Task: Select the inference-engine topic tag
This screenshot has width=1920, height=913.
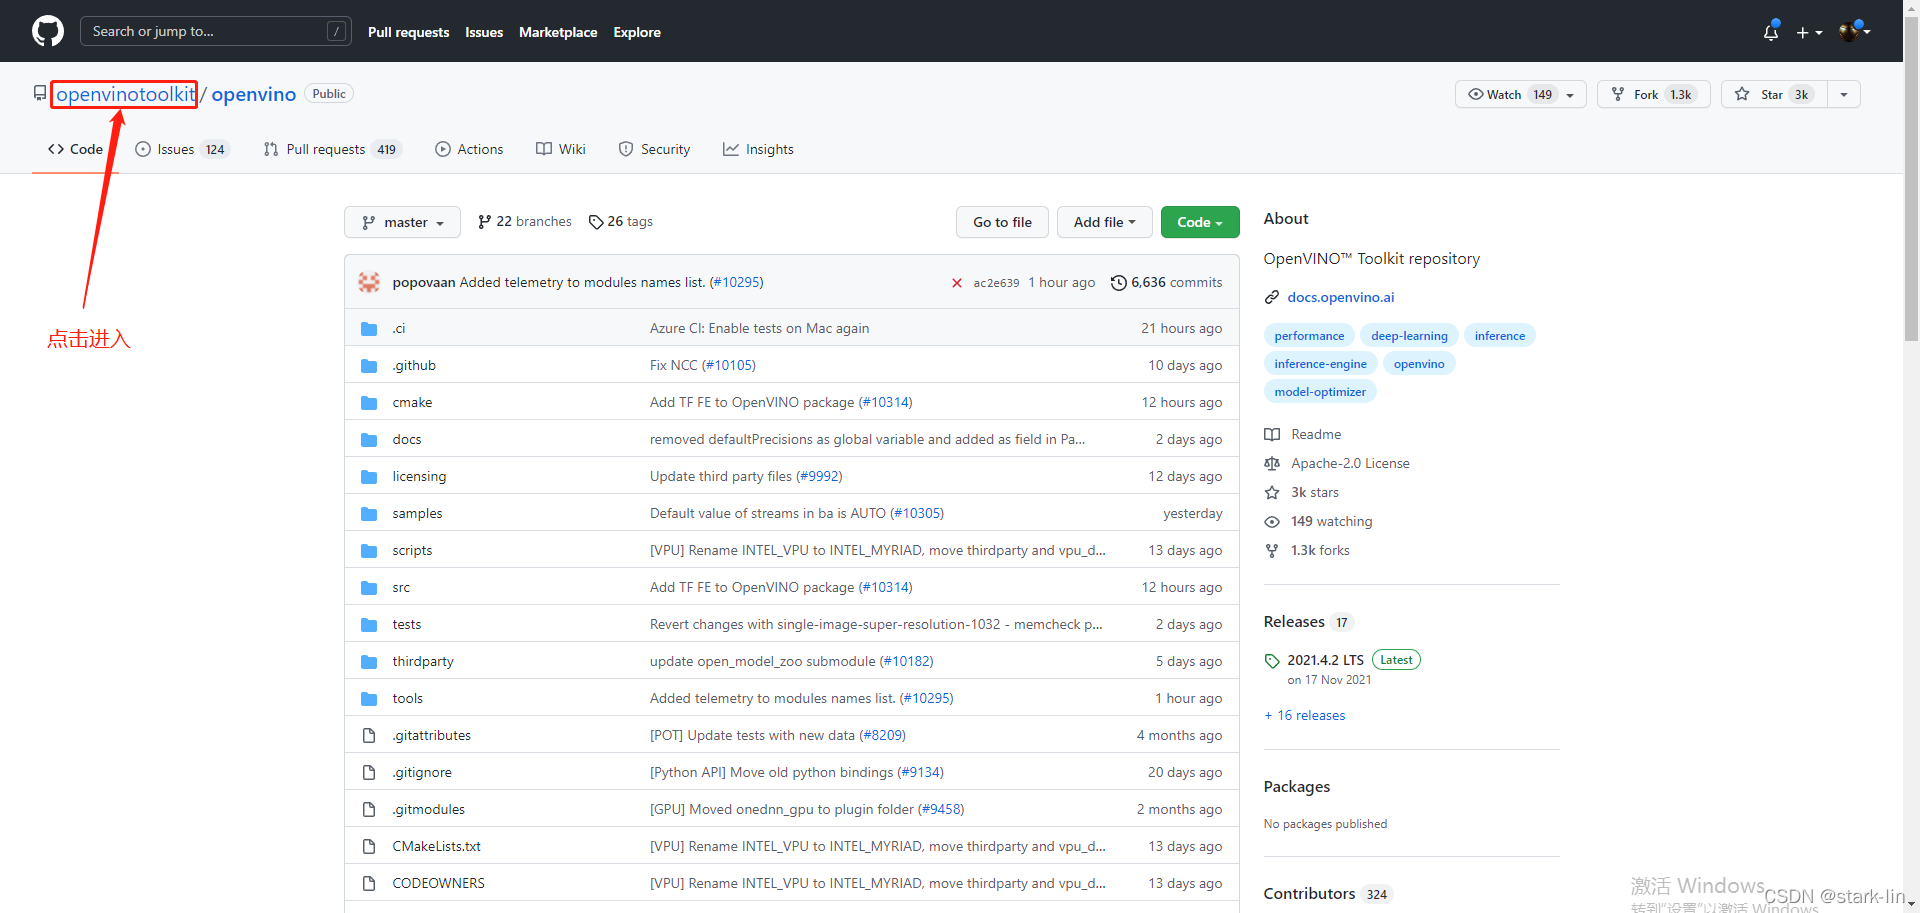Action: 1320,364
